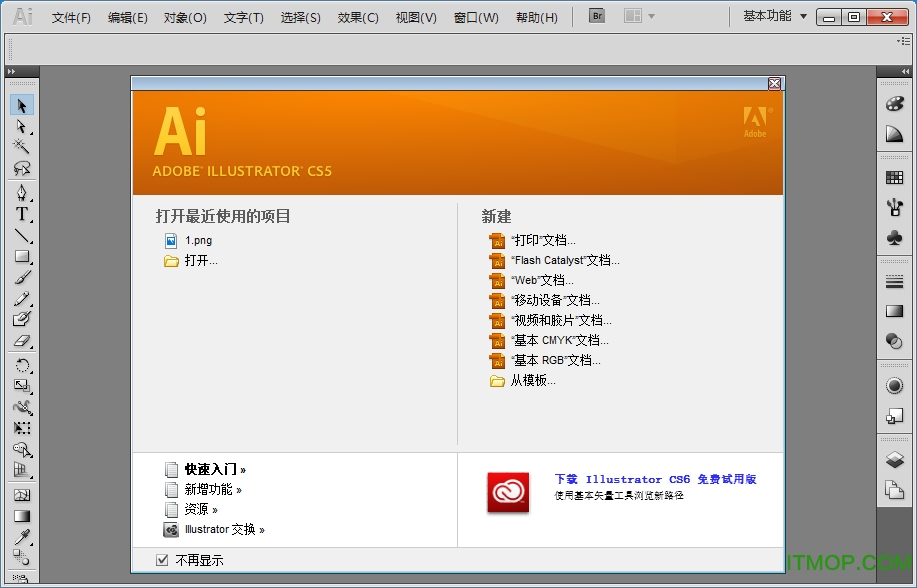Open the 基本功能 workspace dropdown
917x588 pixels.
(x=775, y=16)
